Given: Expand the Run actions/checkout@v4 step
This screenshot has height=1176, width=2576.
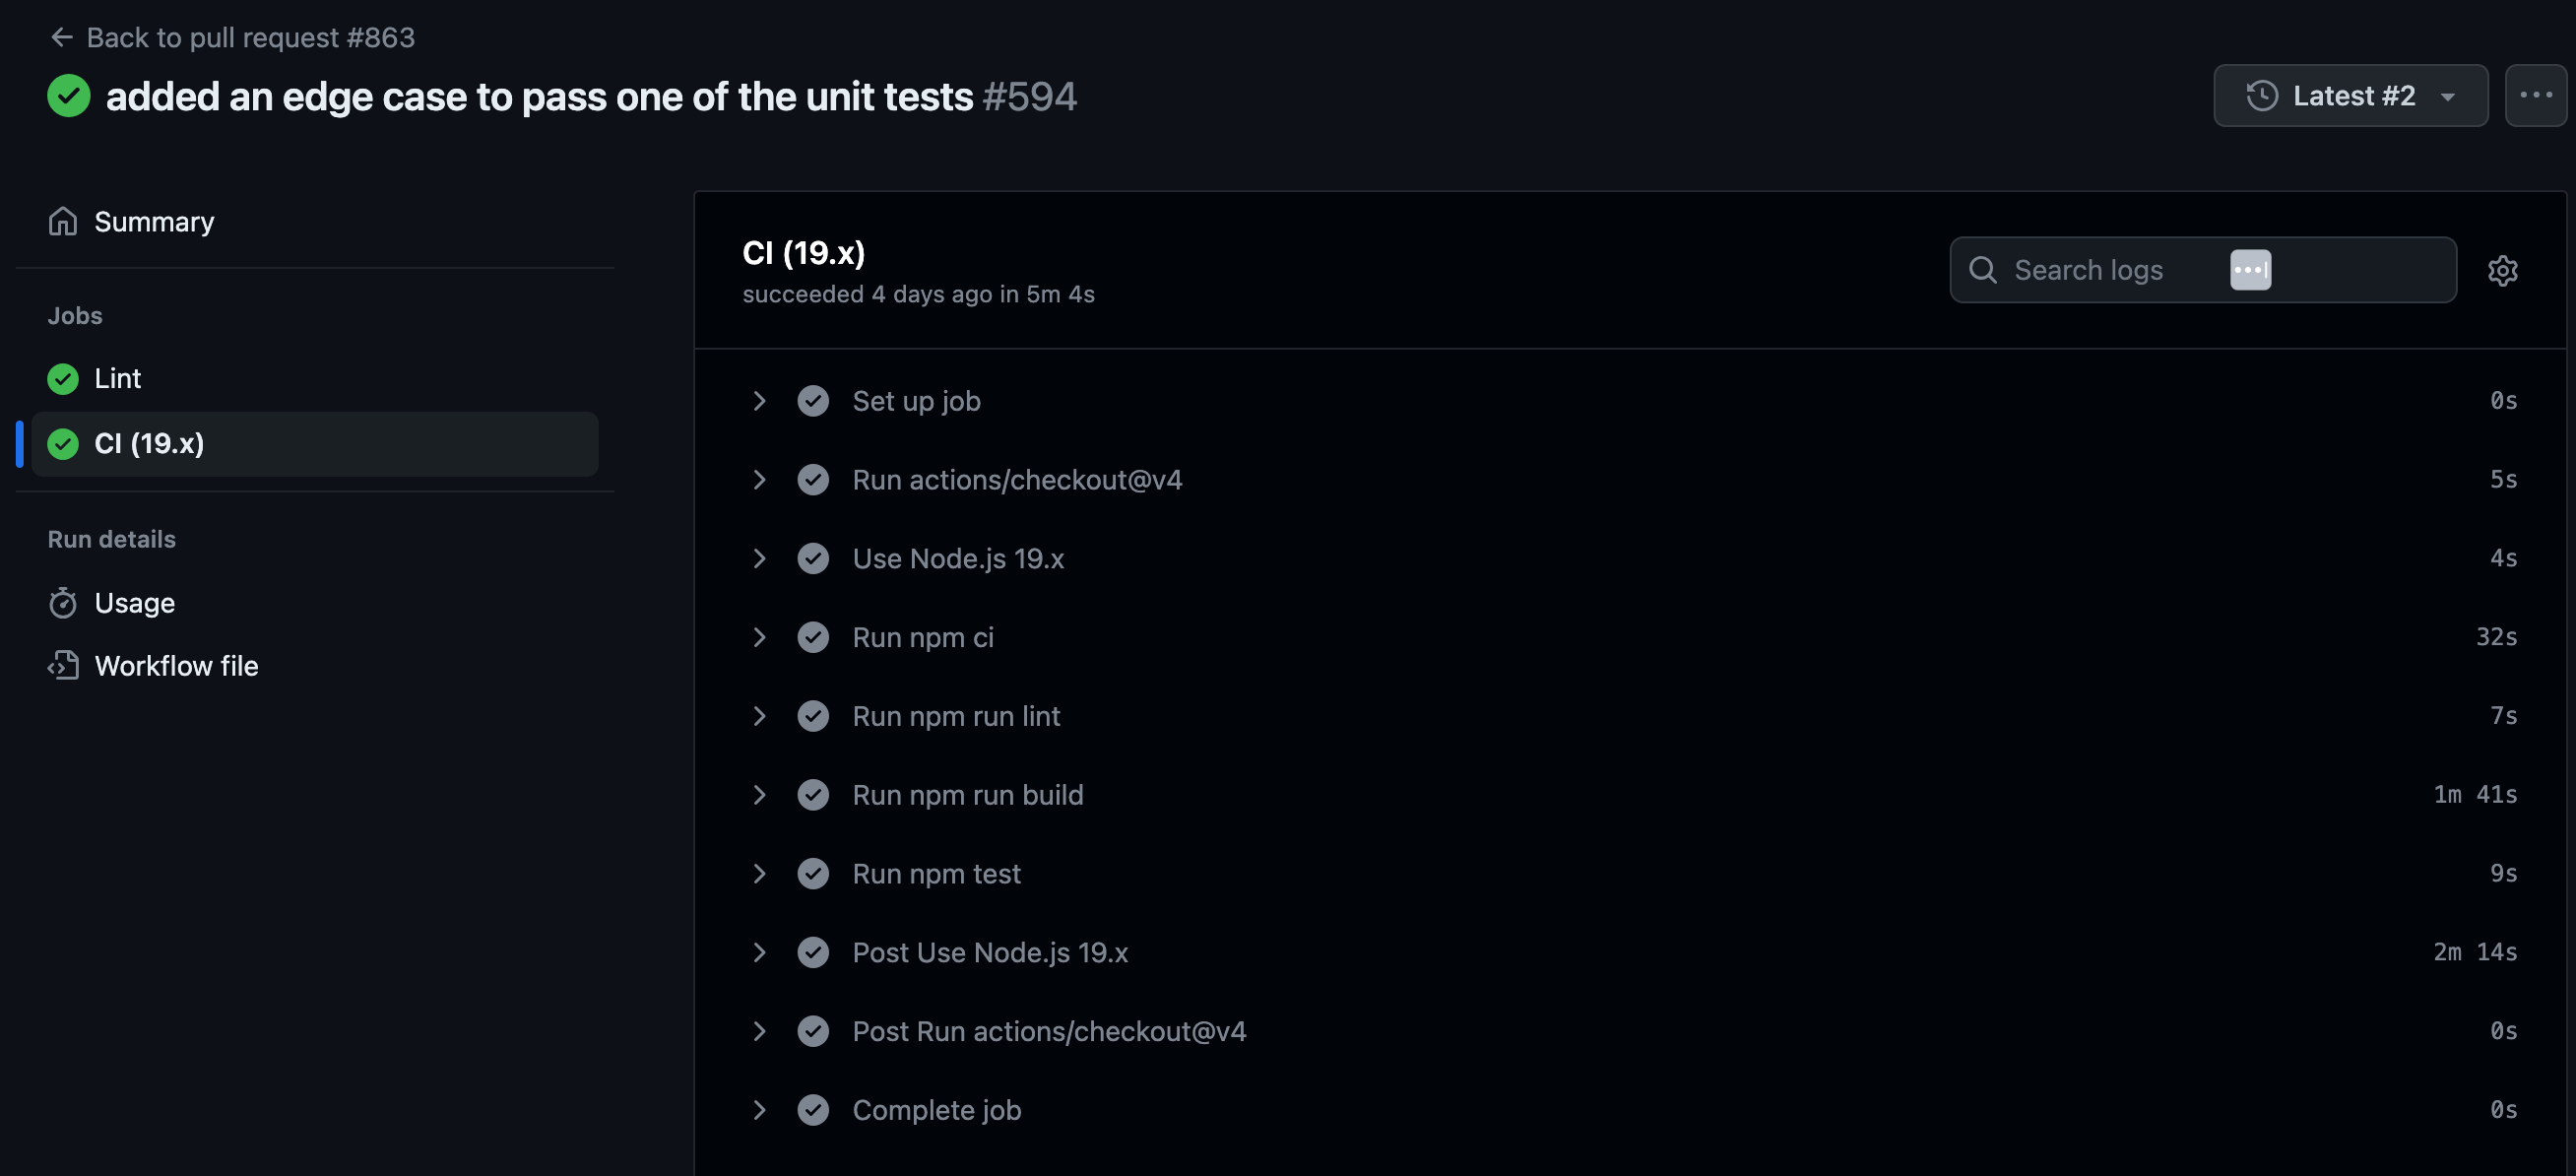Looking at the screenshot, I should pyautogui.click(x=759, y=480).
